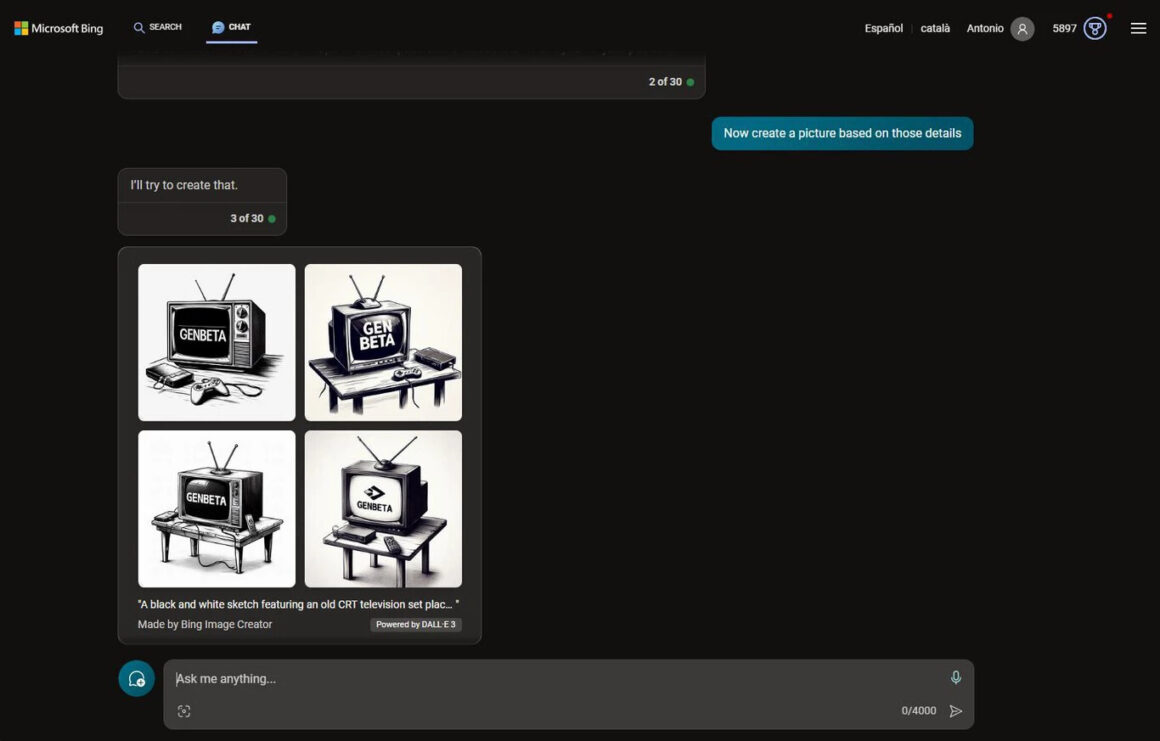Switch to the Chat tab
This screenshot has height=741, width=1160.
pos(232,28)
